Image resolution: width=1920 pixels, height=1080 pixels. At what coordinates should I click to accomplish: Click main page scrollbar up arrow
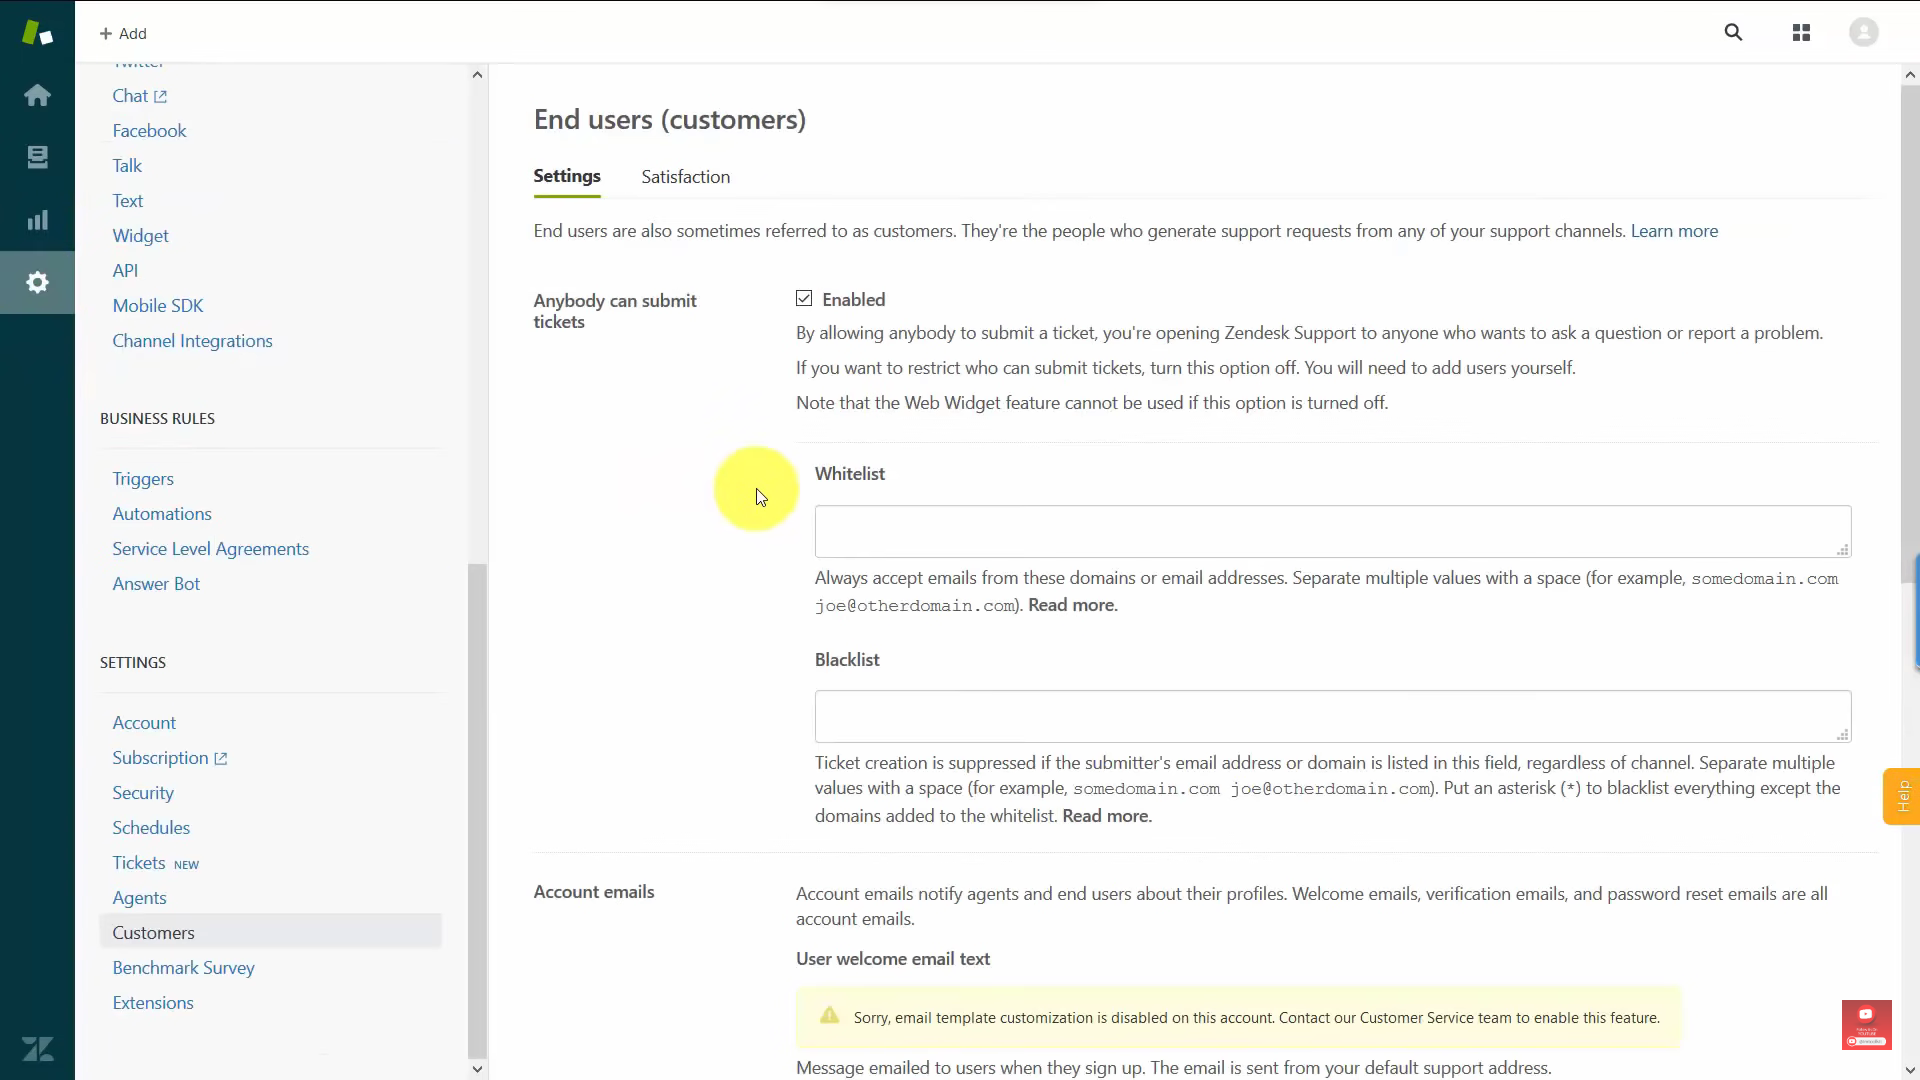click(1910, 74)
